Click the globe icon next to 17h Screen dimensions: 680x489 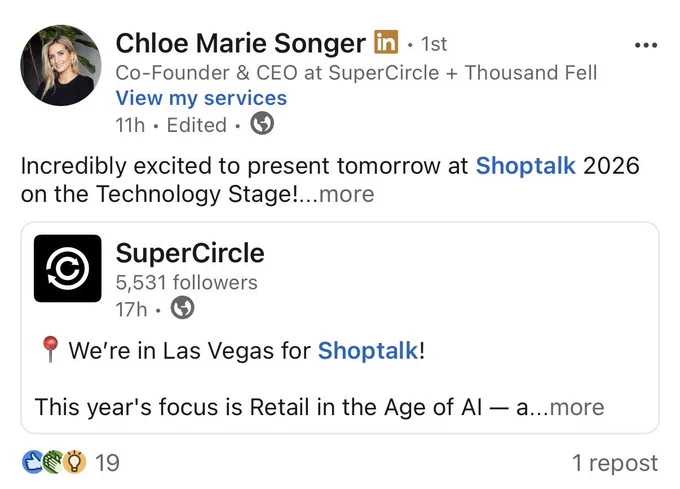pyautogui.click(x=182, y=308)
